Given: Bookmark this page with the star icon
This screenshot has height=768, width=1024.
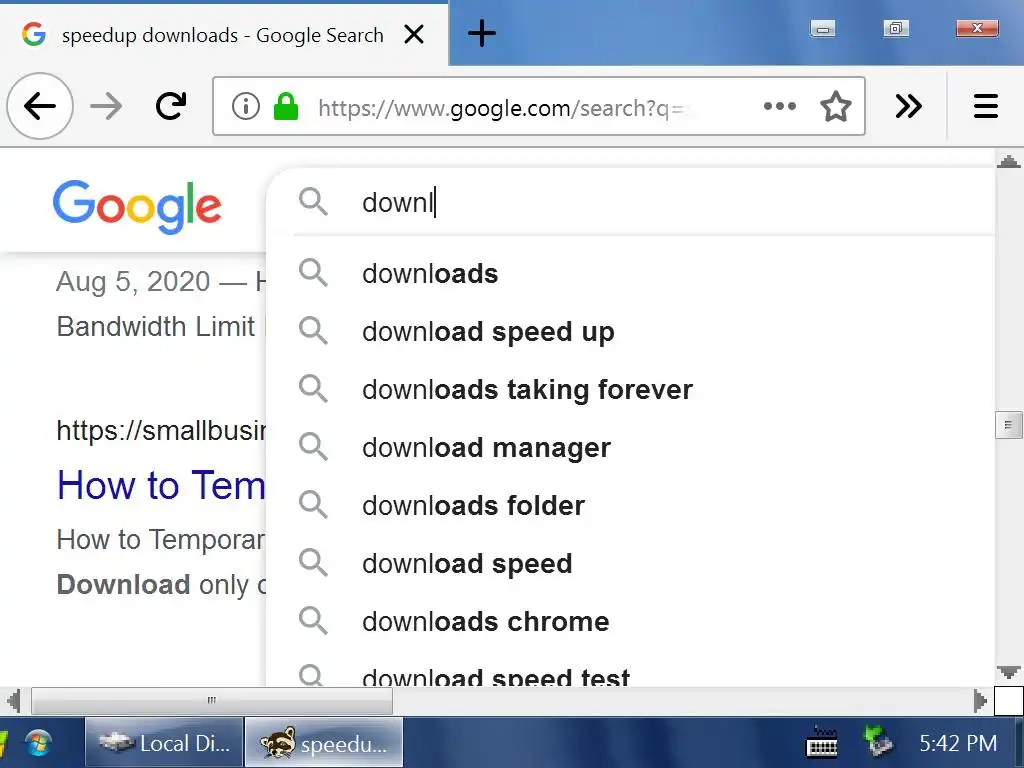Looking at the screenshot, I should click(835, 106).
